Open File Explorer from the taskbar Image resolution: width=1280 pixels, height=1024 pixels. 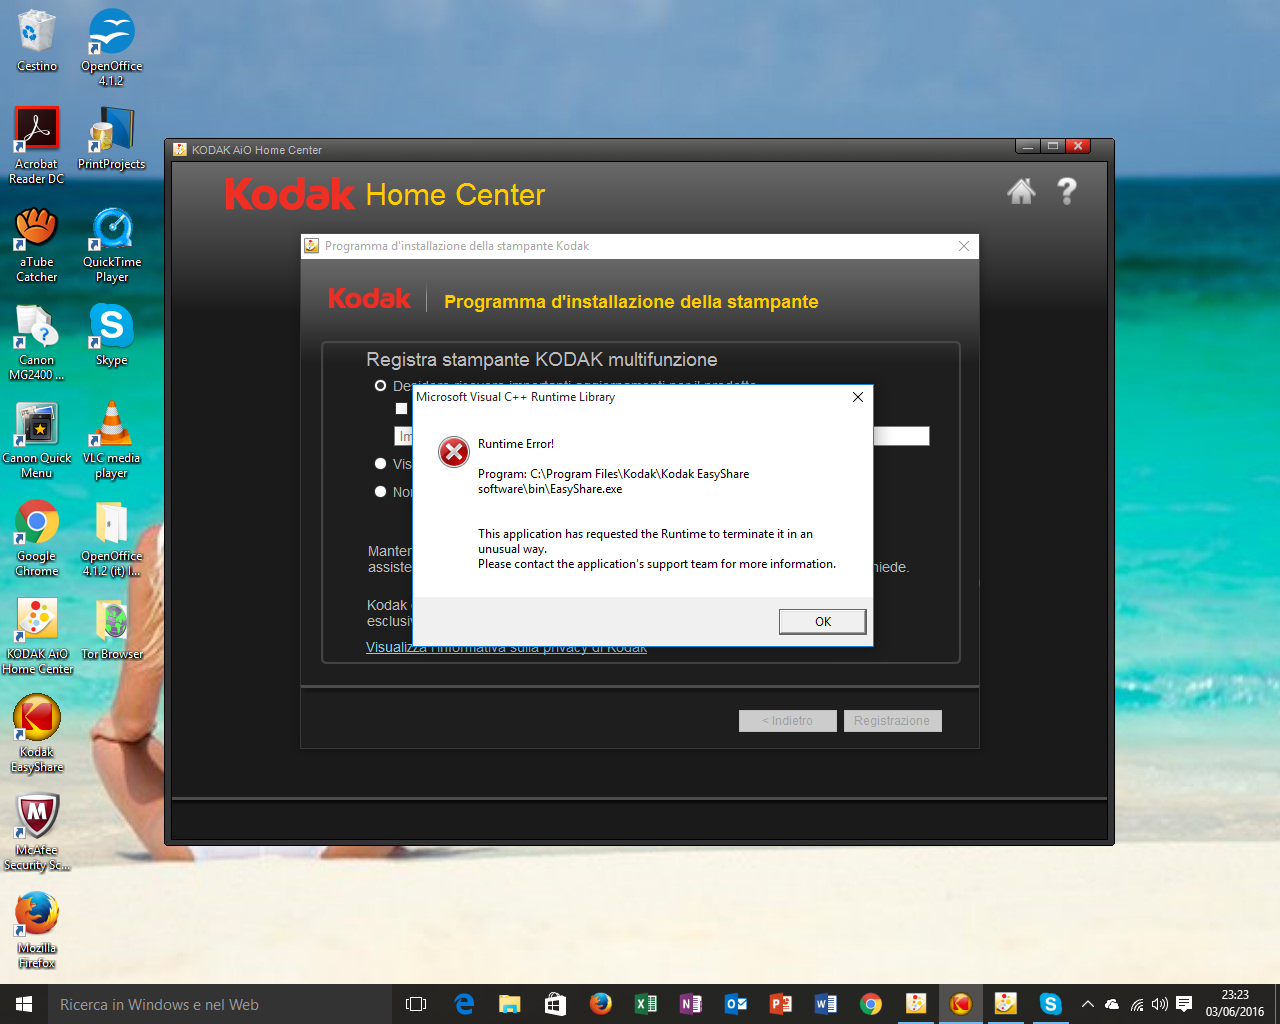tap(510, 1004)
